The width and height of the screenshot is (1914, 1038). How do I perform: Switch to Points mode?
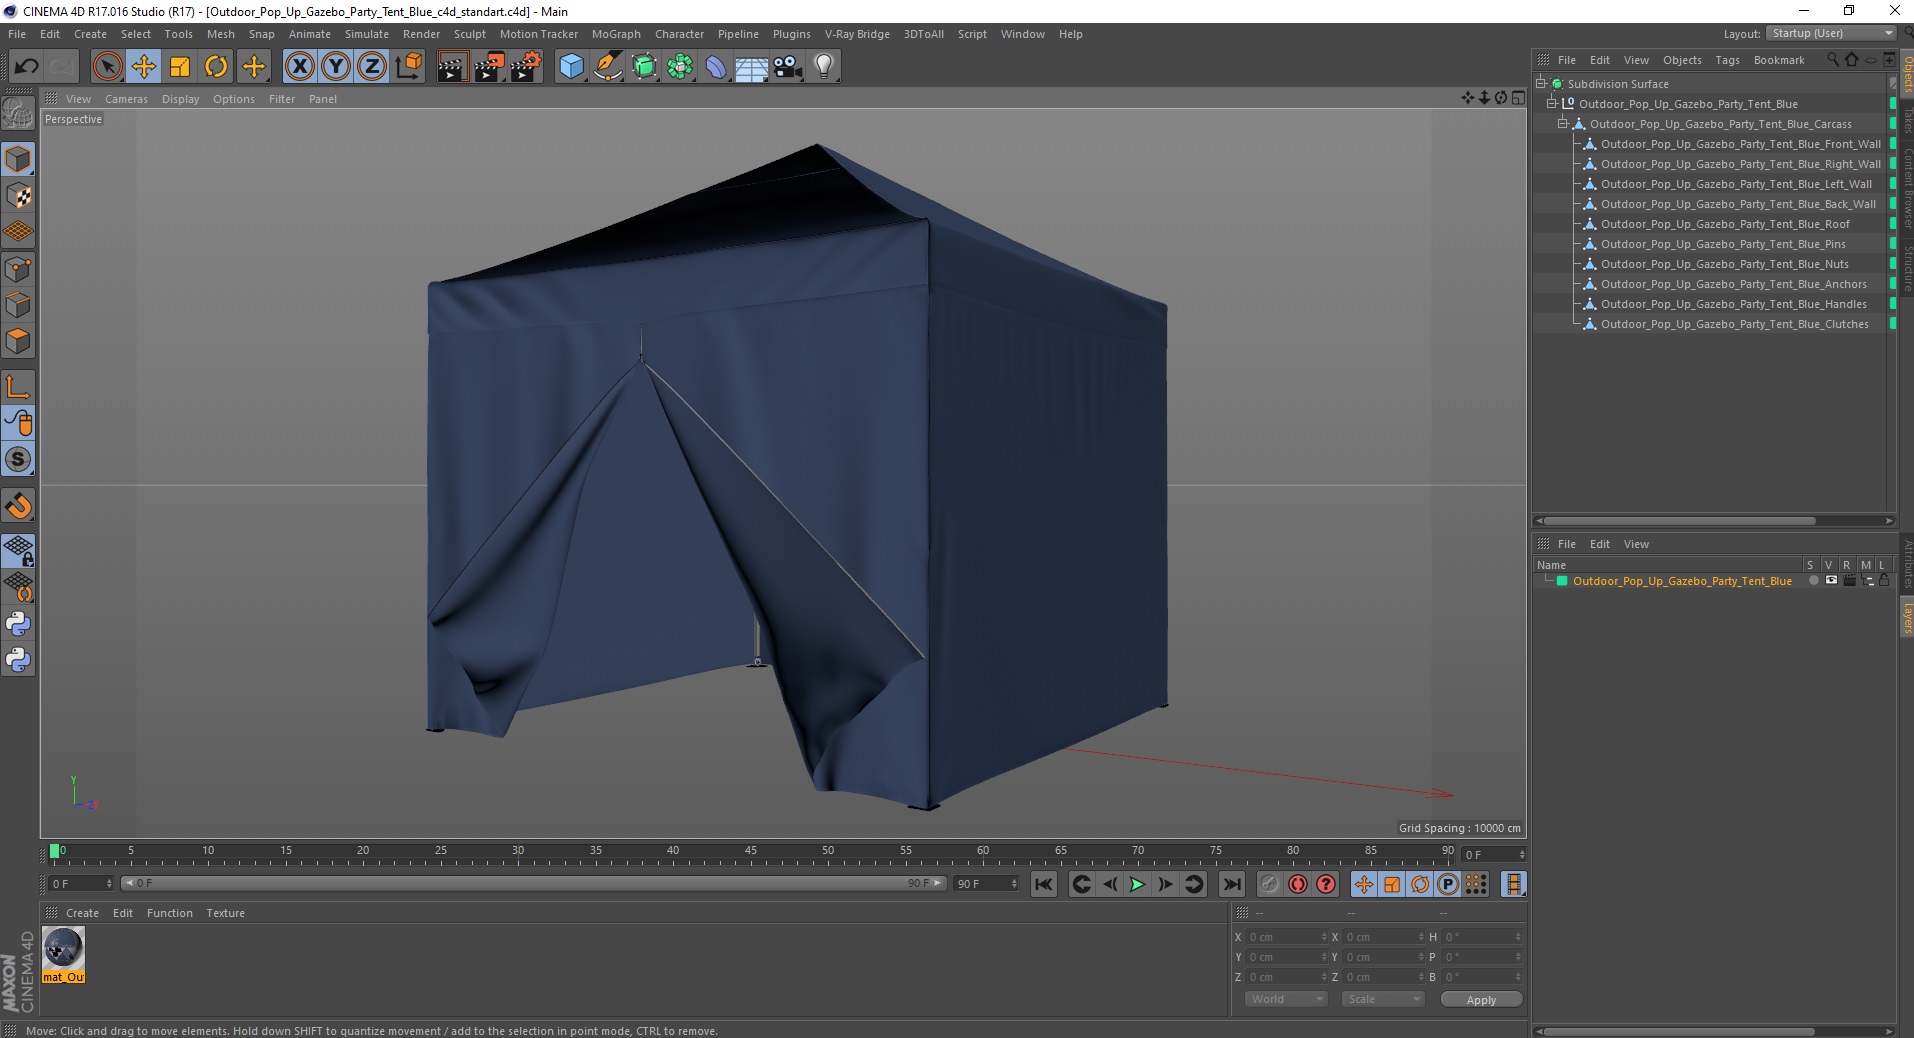tap(18, 268)
